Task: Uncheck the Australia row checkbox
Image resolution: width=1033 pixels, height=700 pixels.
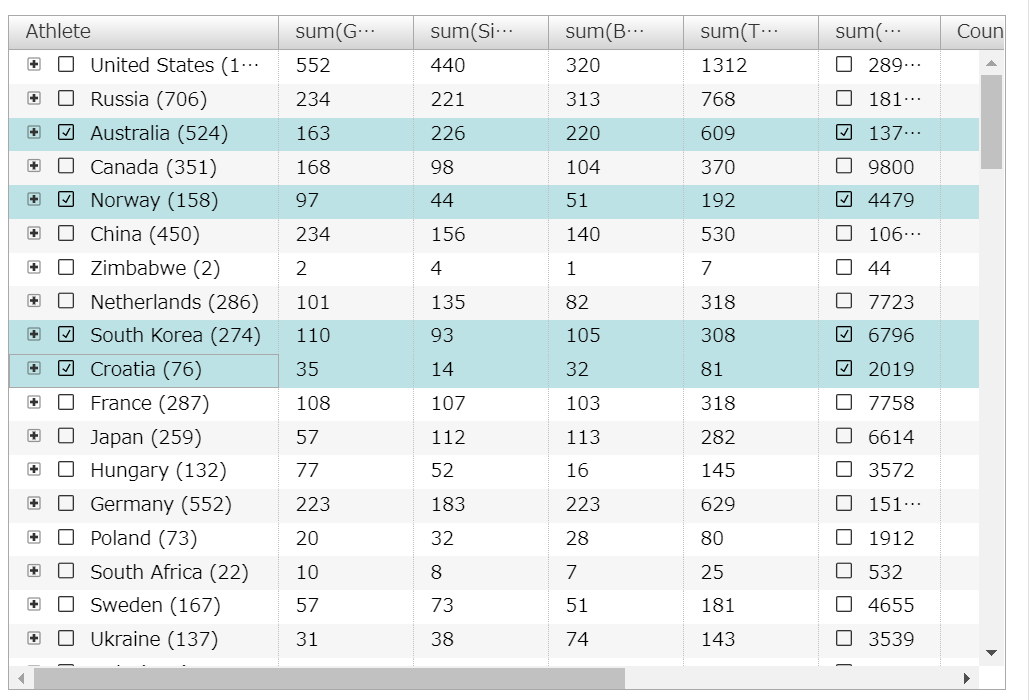Action: [66, 133]
